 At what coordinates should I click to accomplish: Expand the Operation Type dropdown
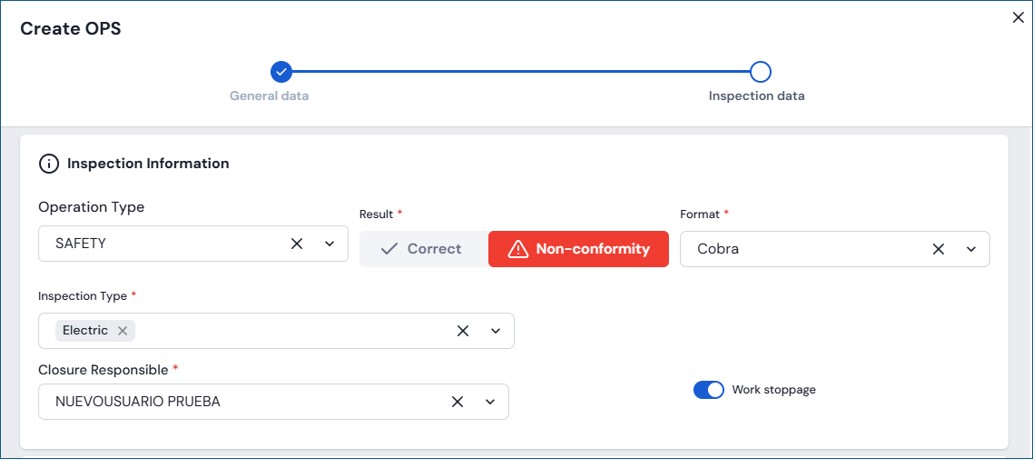(329, 244)
